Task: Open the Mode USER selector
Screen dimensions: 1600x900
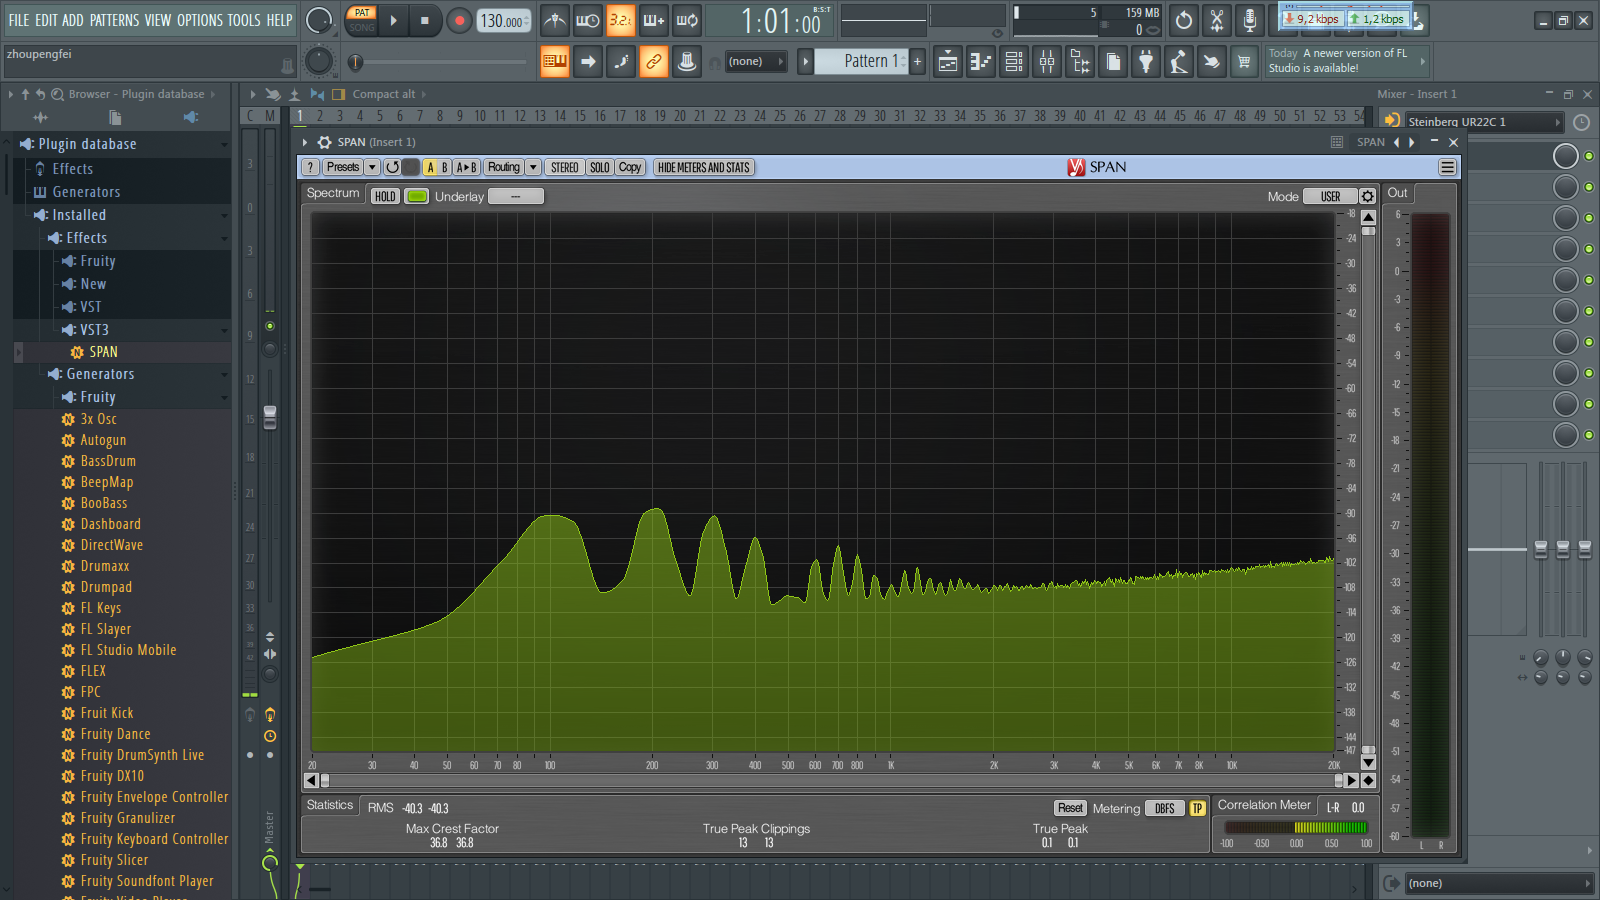Action: point(1330,196)
